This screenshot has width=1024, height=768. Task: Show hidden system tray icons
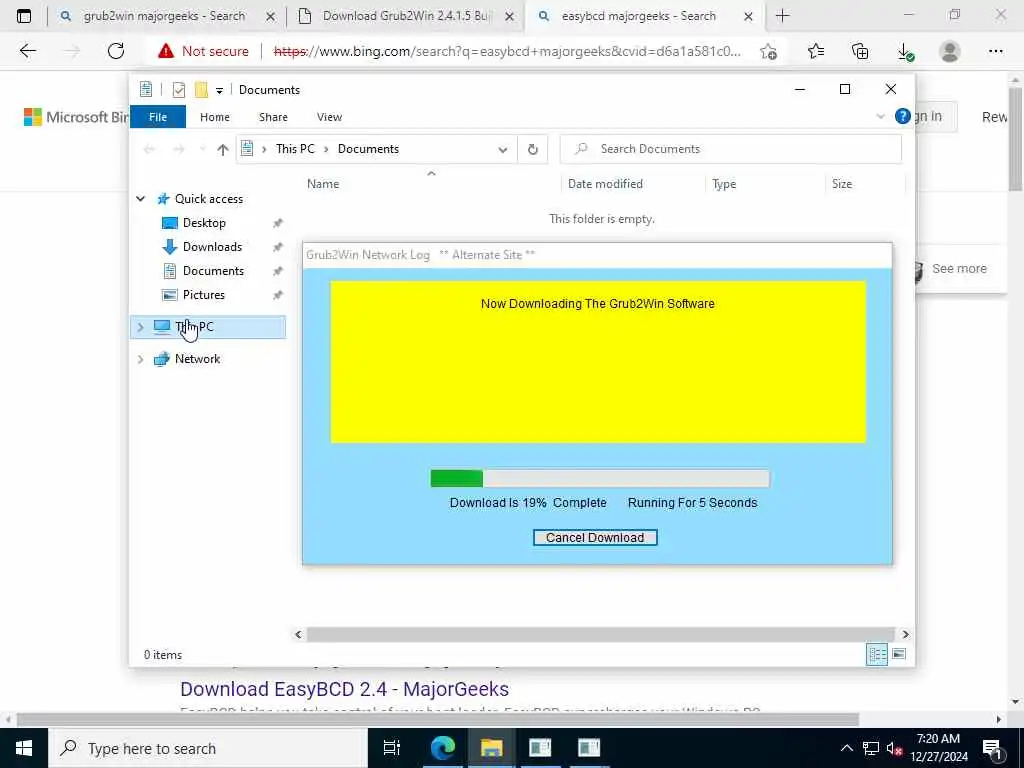[846, 748]
